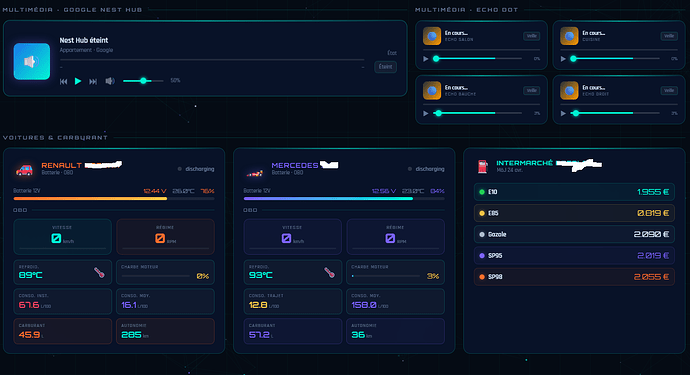Click the Renault discharging status indicator
This screenshot has width=690, height=375.
(196, 169)
